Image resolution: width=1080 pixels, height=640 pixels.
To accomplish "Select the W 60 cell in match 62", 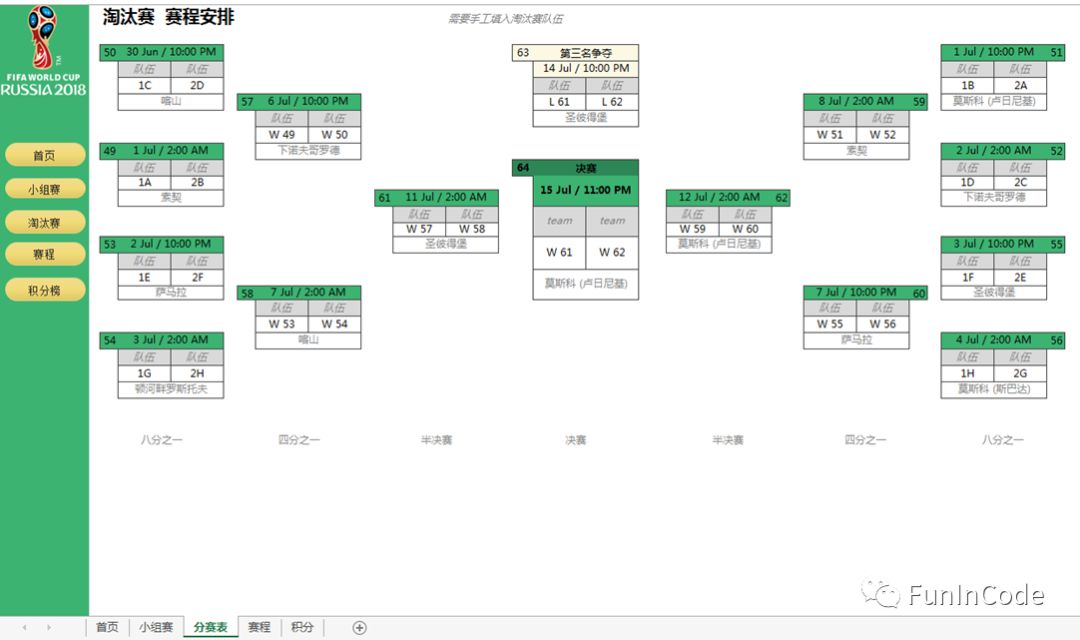I will 745,229.
